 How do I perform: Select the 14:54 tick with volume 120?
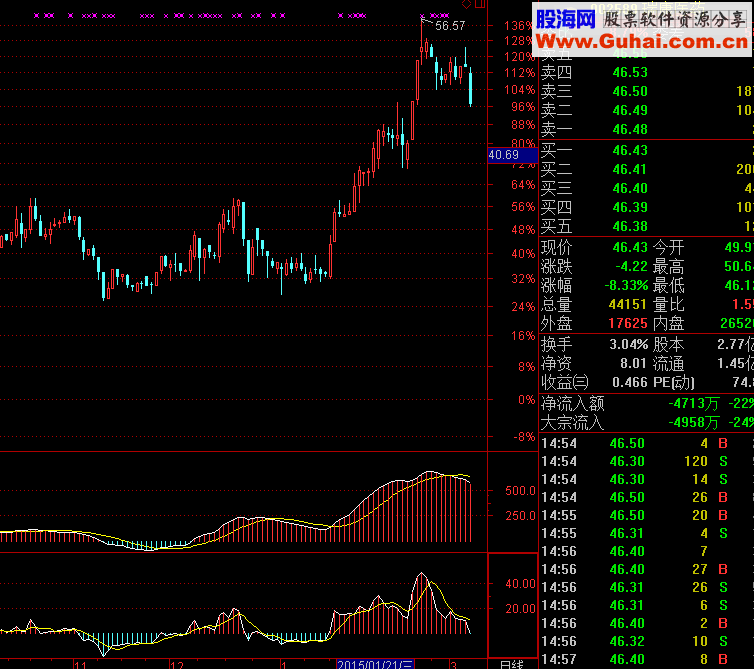(646, 462)
